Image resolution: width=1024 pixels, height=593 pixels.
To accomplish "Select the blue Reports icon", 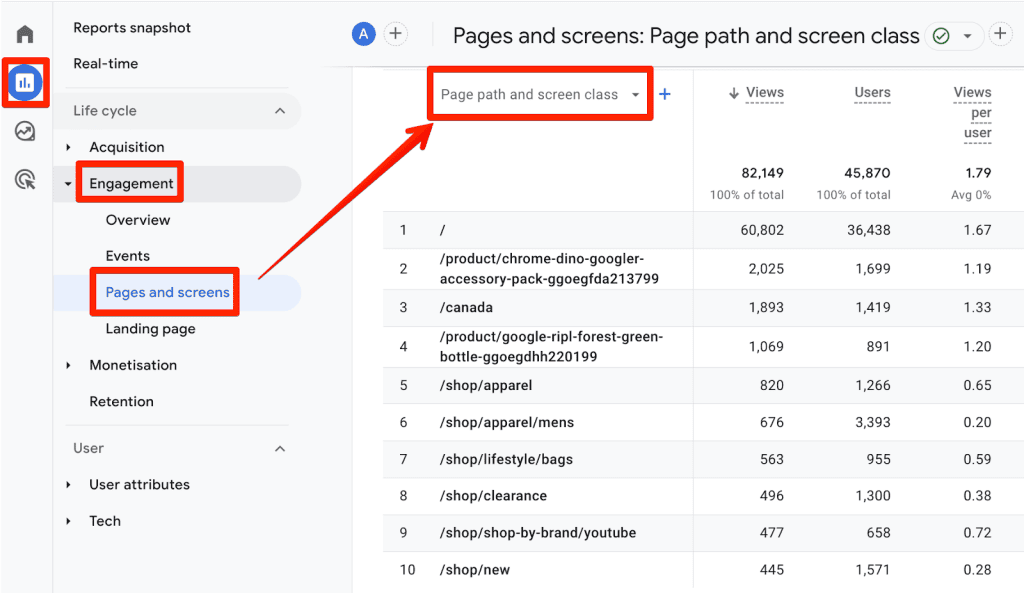I will pyautogui.click(x=23, y=83).
